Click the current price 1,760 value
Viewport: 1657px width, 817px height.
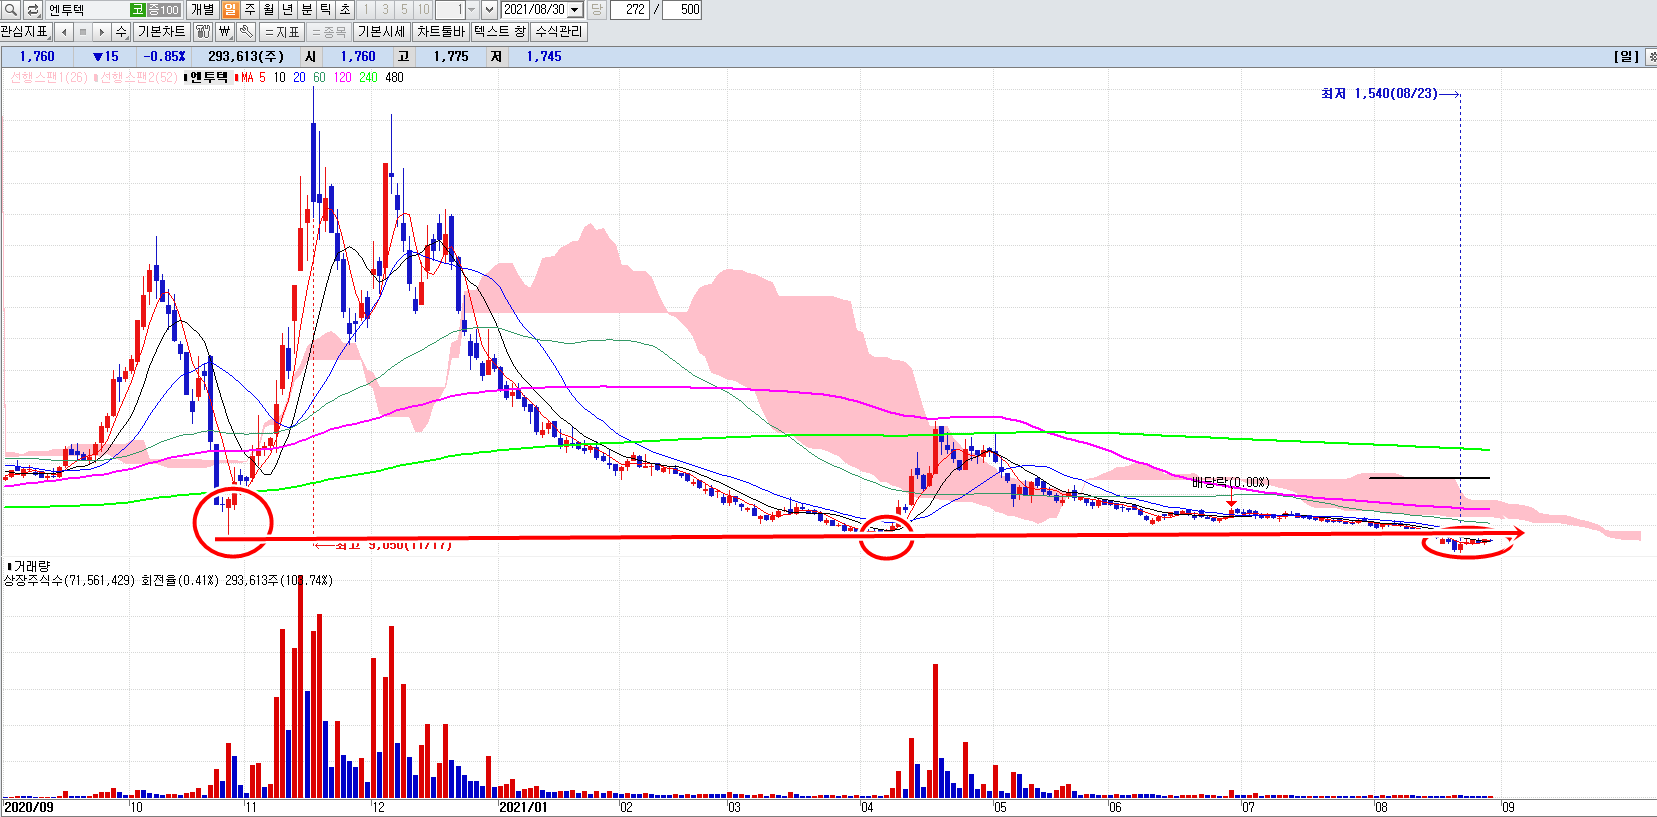click(x=37, y=57)
